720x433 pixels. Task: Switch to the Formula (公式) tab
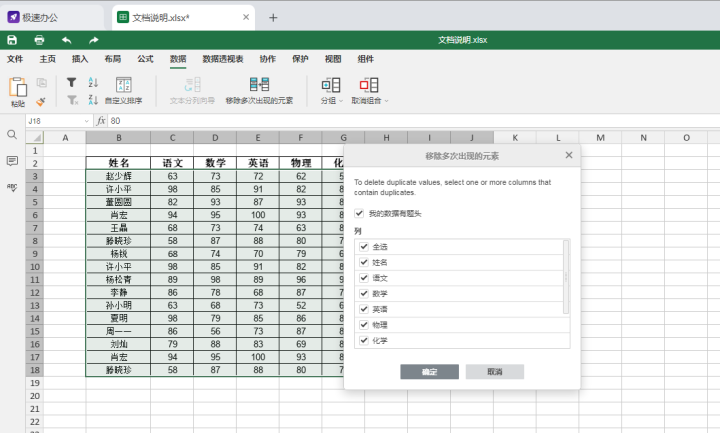145,59
